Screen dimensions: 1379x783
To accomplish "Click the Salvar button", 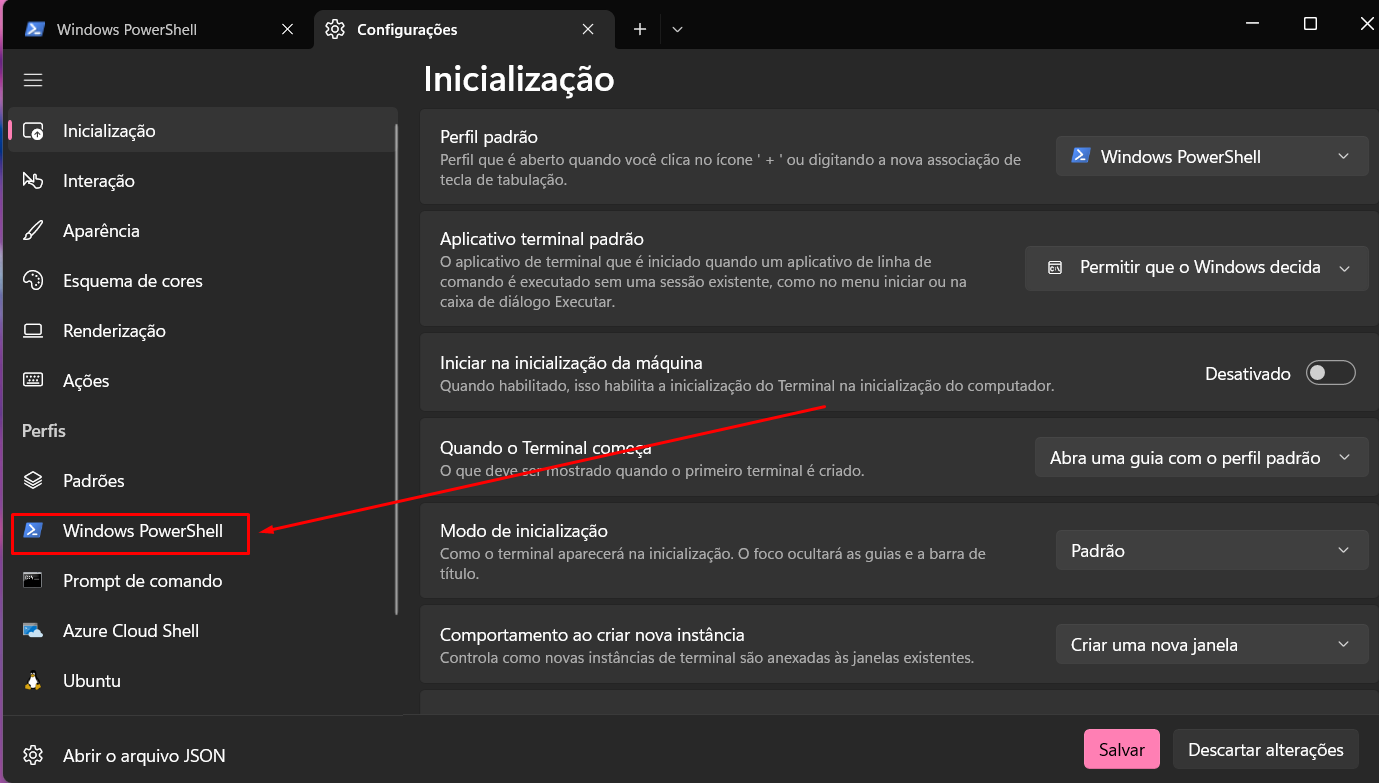I will (1121, 749).
